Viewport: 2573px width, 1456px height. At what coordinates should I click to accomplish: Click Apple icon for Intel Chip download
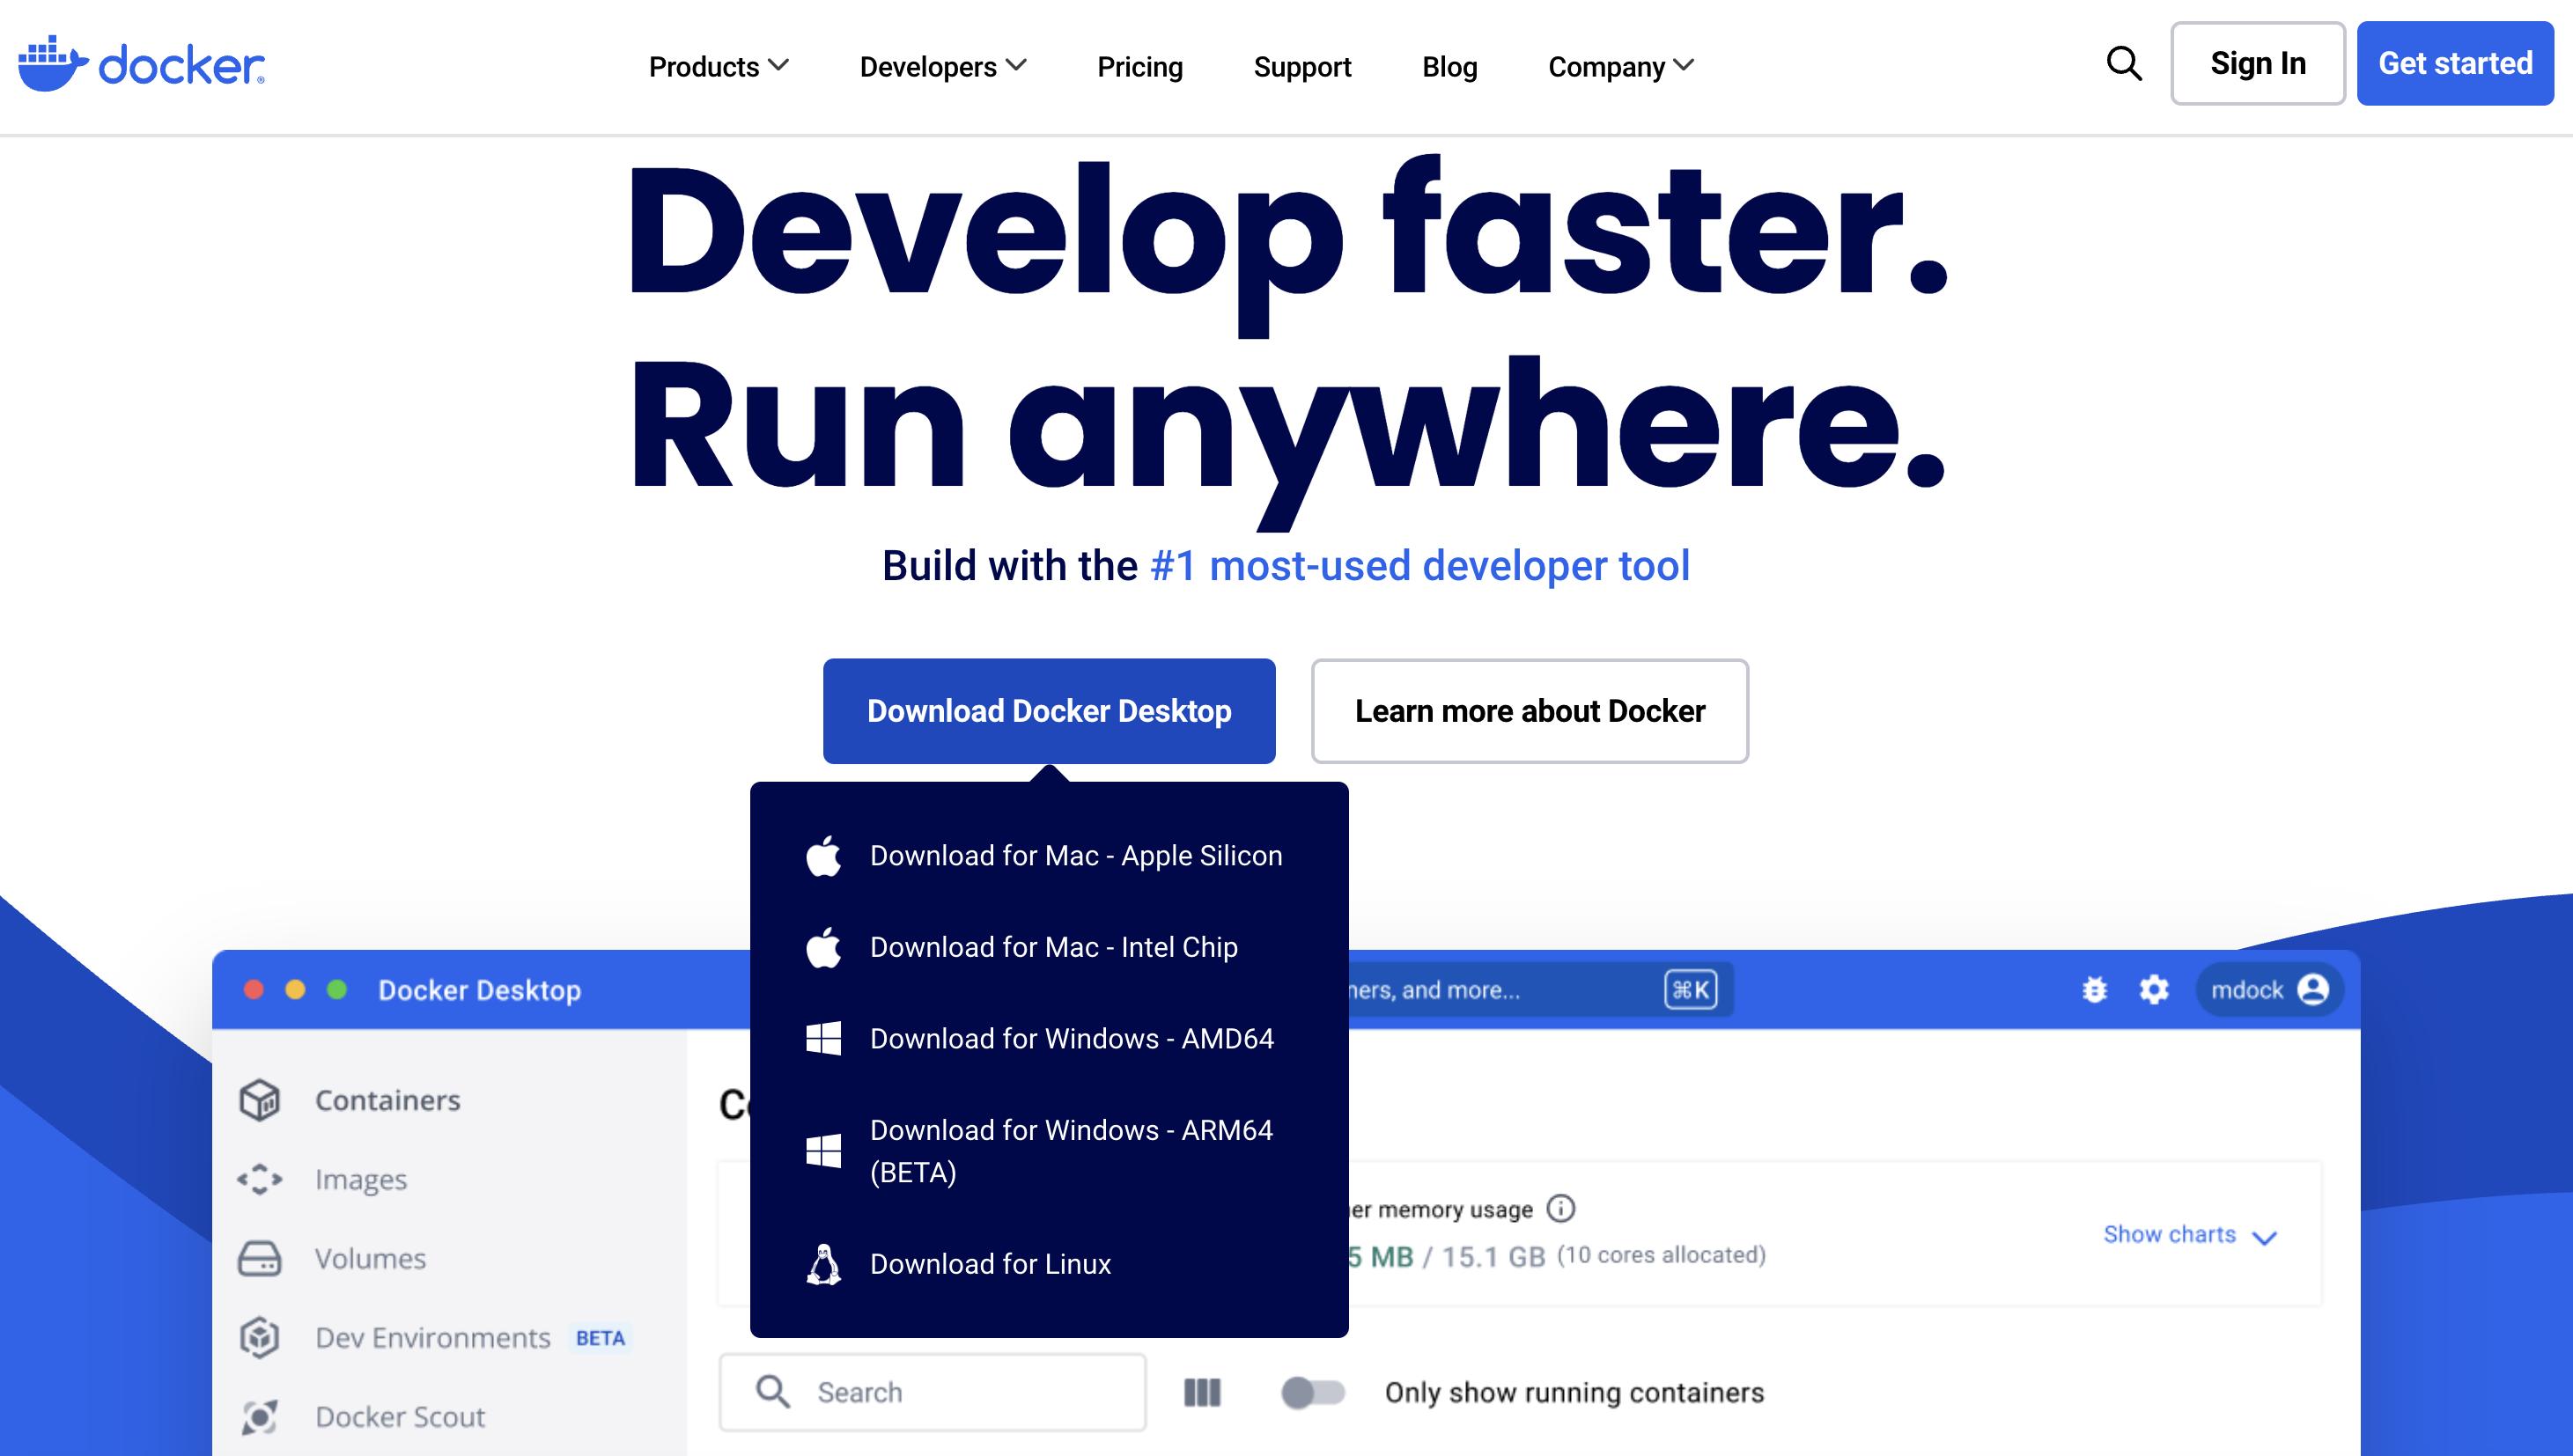pos(824,947)
